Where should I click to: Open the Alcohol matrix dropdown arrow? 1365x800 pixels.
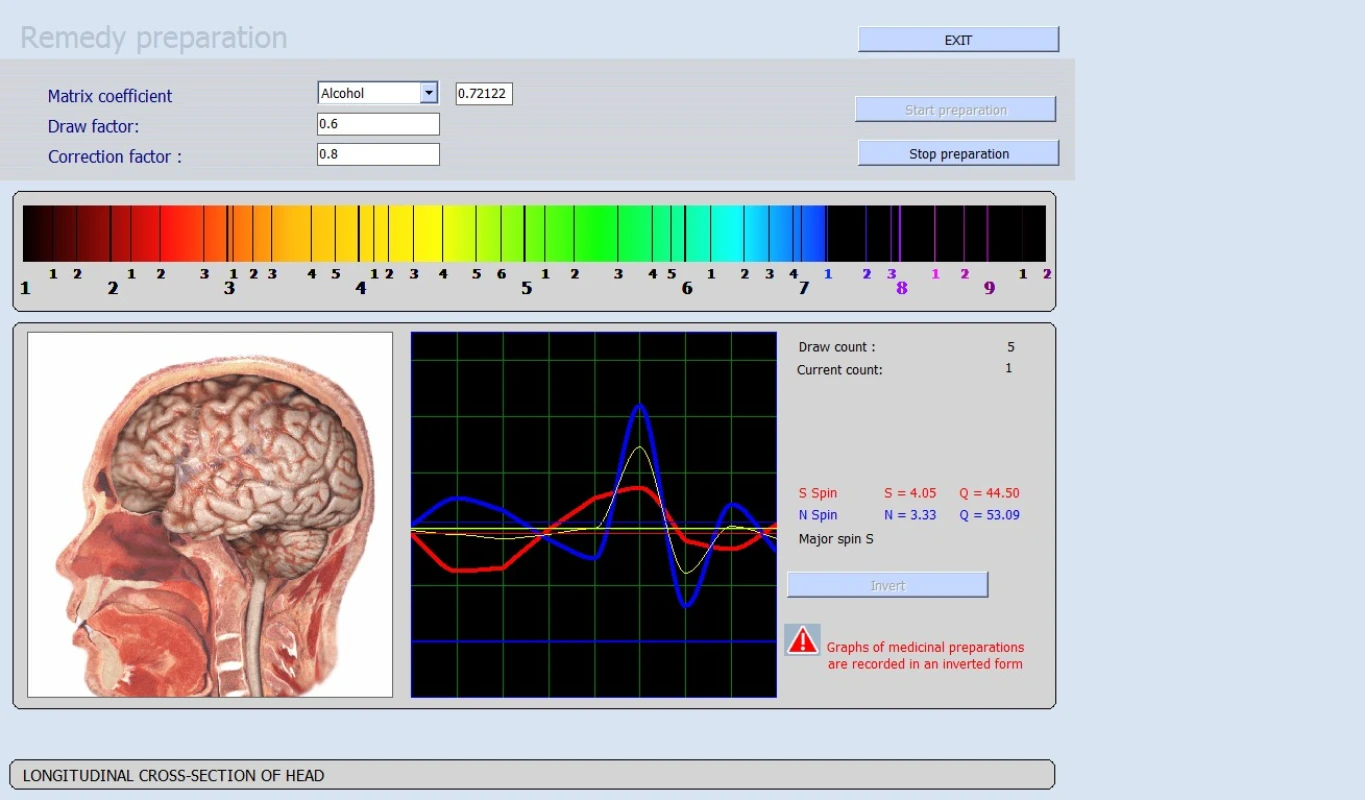pos(429,93)
